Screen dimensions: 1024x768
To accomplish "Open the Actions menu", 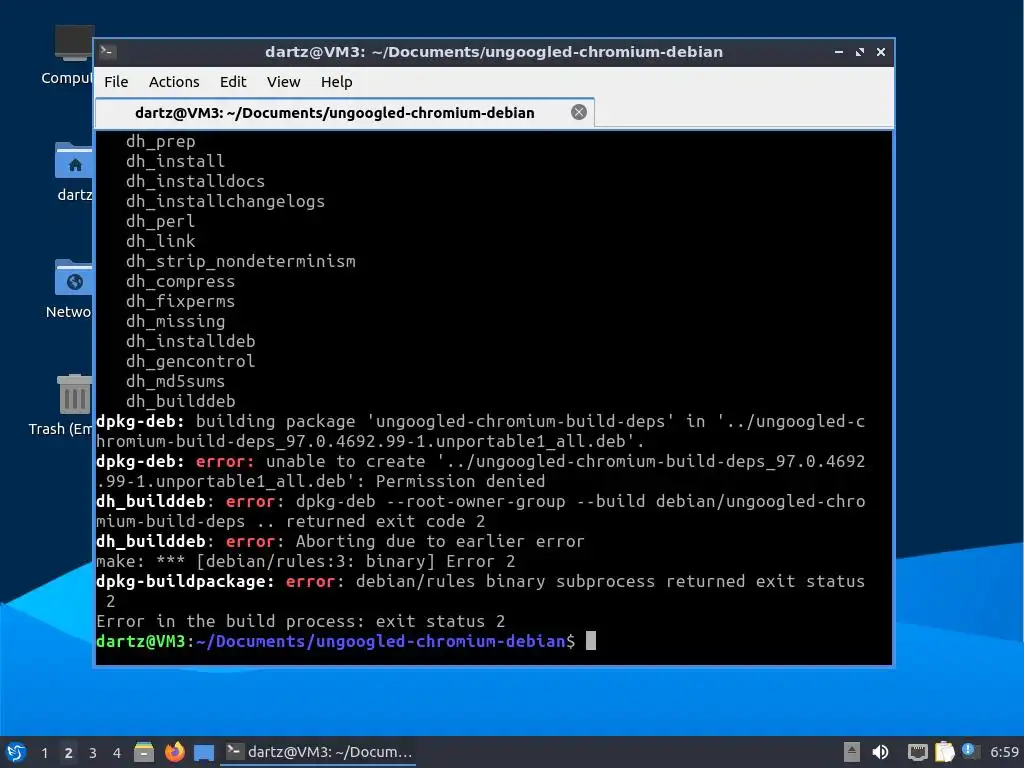I will click(174, 82).
